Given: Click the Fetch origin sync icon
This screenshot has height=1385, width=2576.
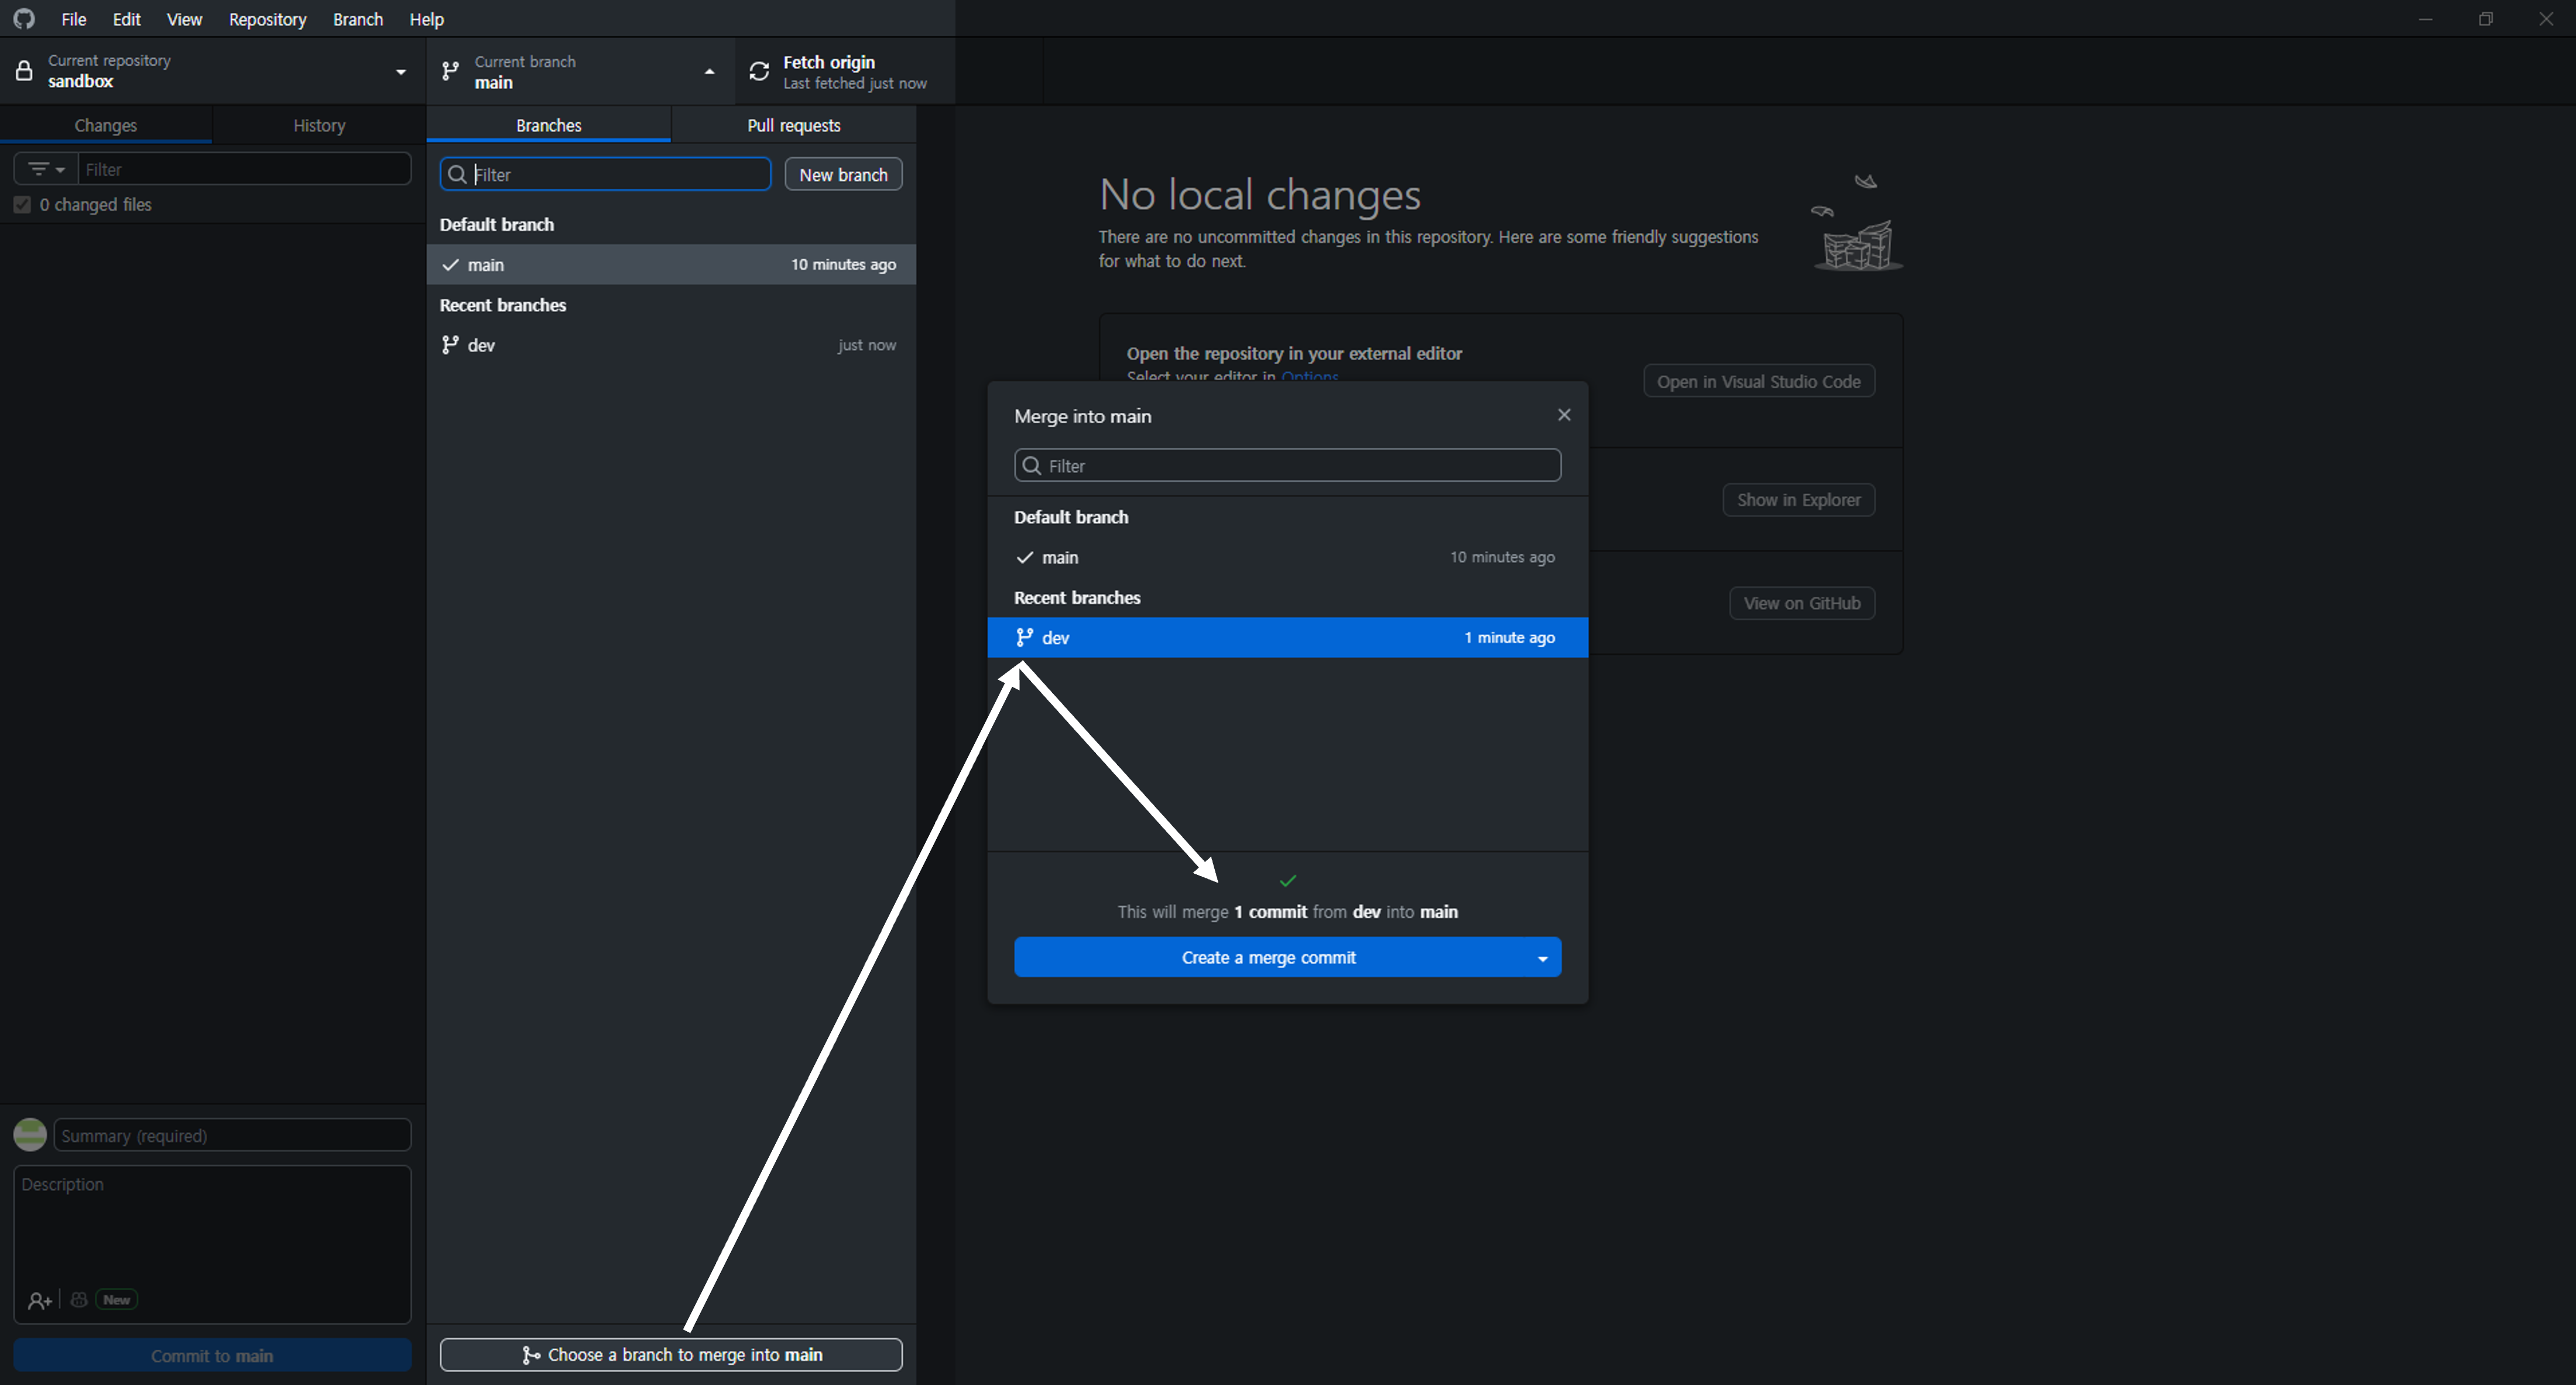Looking at the screenshot, I should [760, 71].
